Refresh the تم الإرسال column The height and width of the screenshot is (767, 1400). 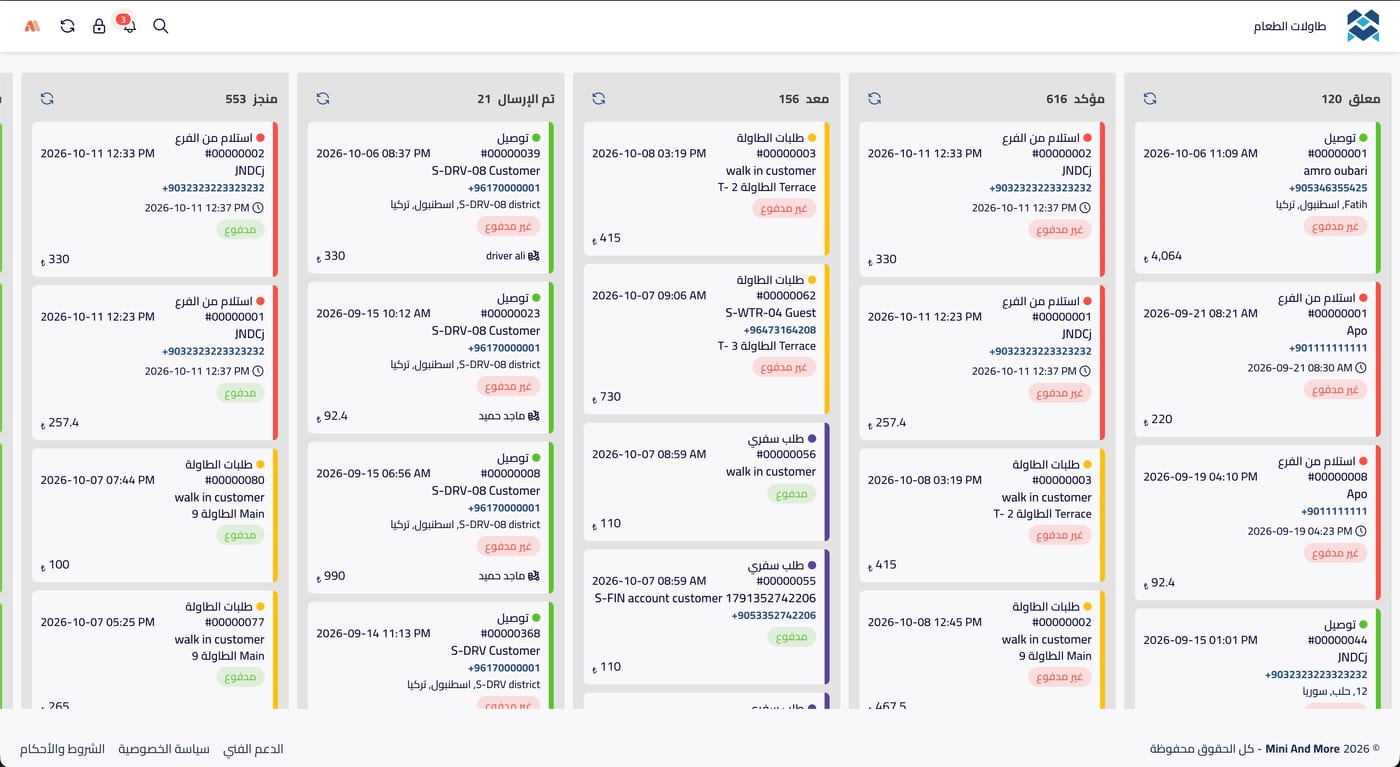pos(322,98)
